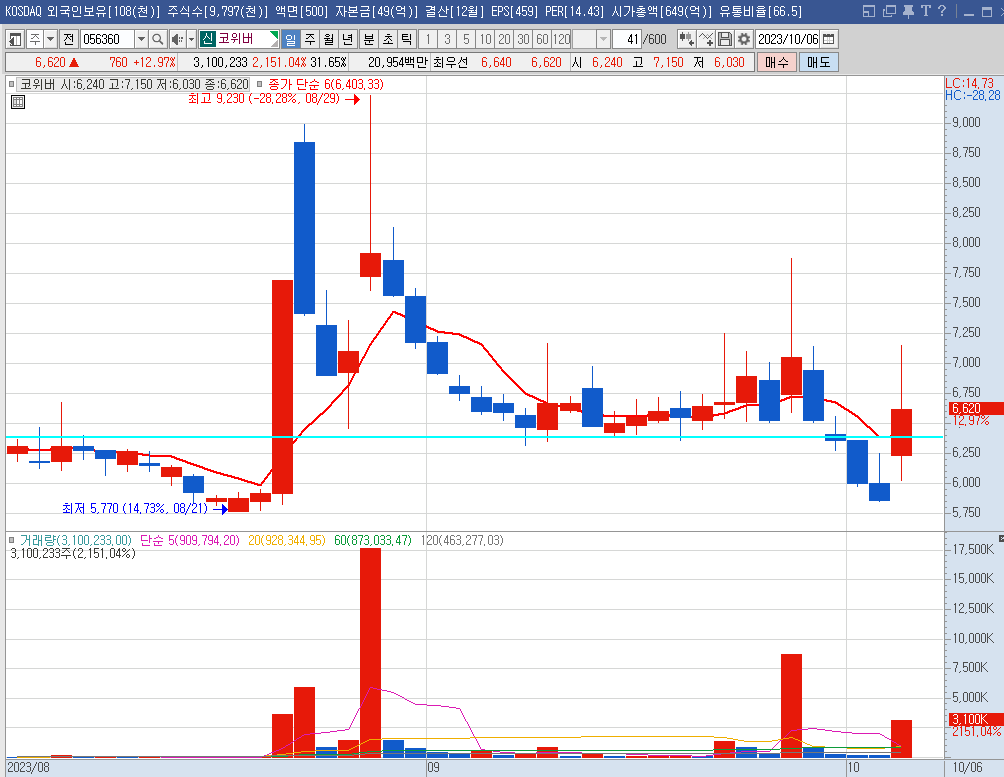This screenshot has width=1004, height=777.
Task: Open stock search with the magnifier icon
Action: 158,39
